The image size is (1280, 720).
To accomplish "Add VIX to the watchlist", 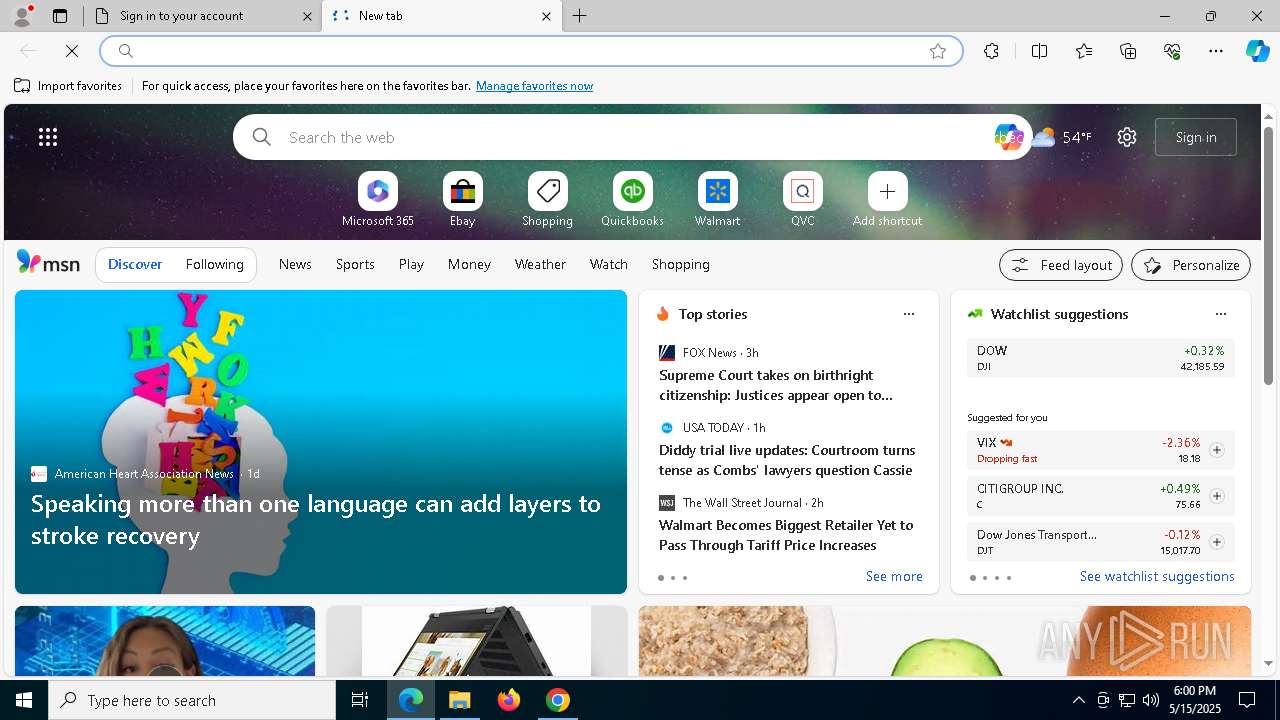I will coord(1216,450).
